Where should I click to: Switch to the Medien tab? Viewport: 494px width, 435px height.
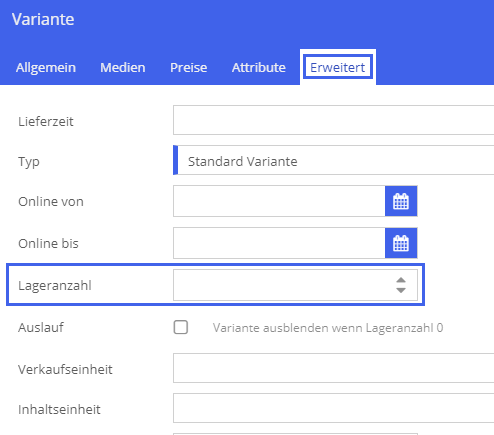pyautogui.click(x=123, y=68)
